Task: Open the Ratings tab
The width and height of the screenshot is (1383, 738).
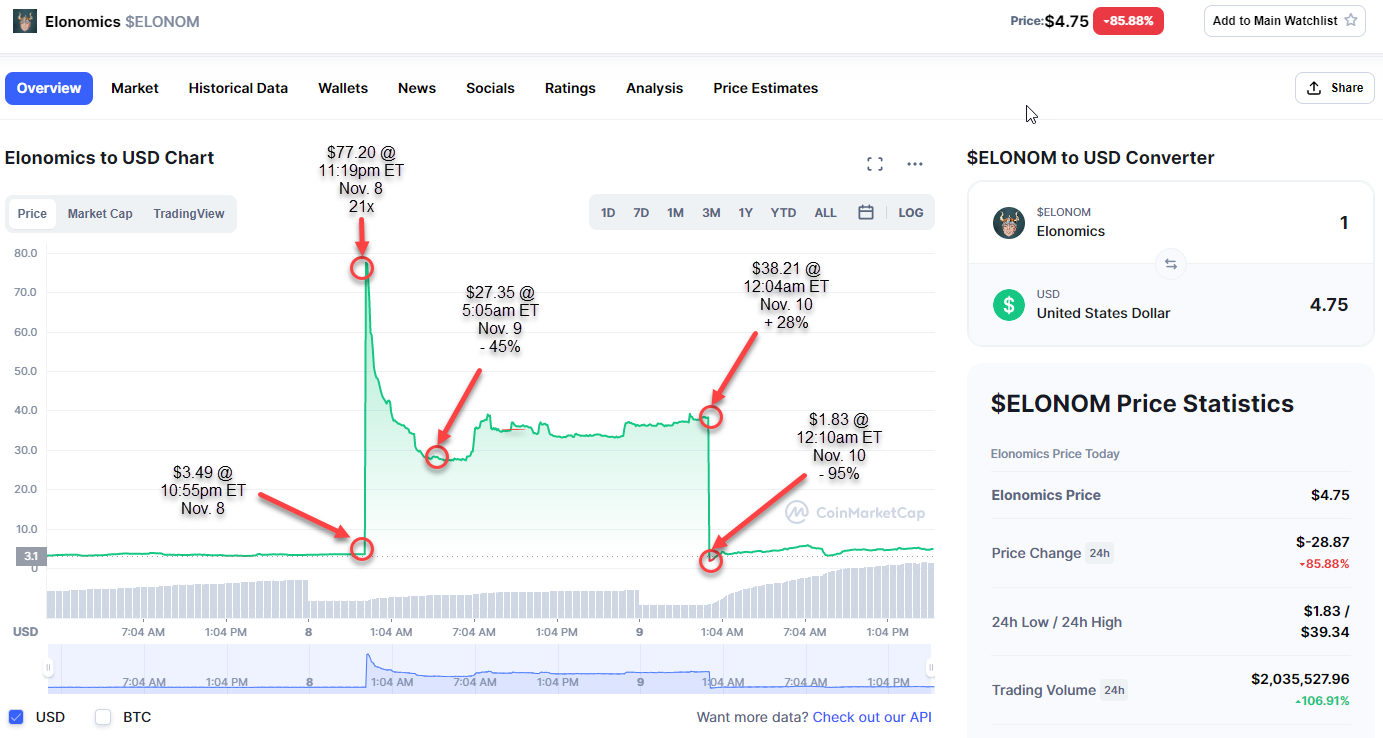Action: (570, 88)
